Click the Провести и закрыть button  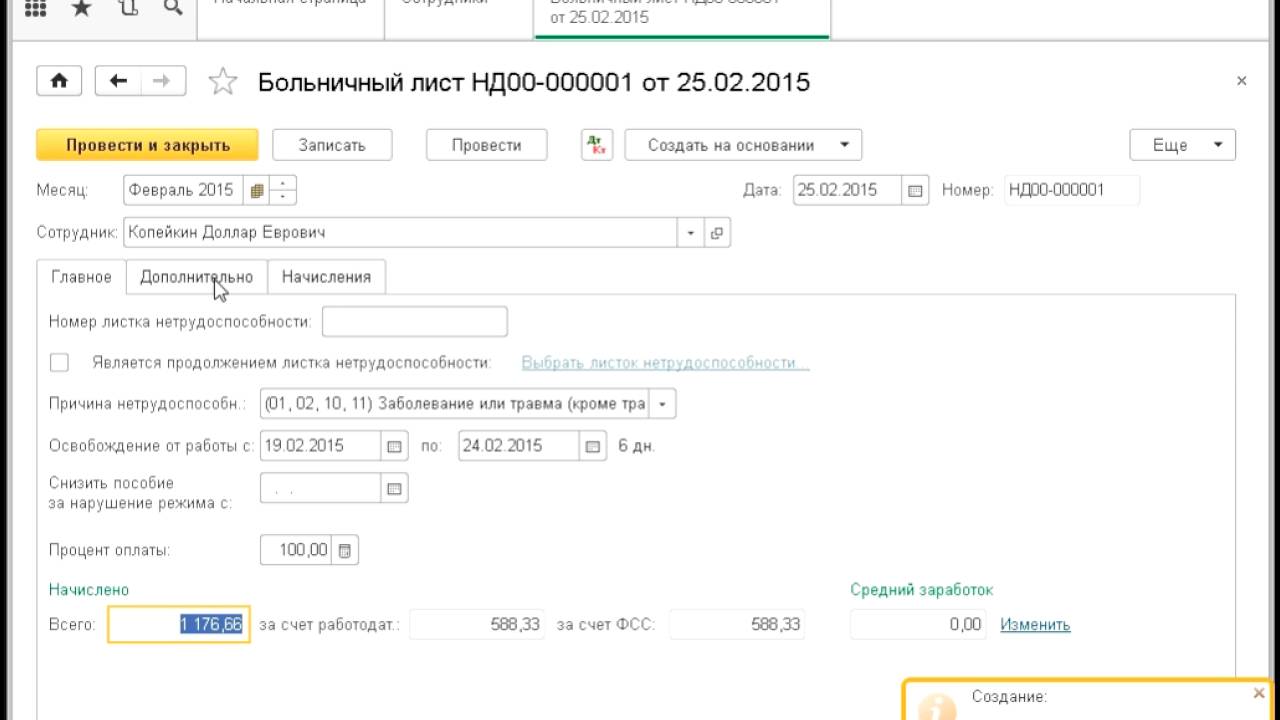[148, 145]
